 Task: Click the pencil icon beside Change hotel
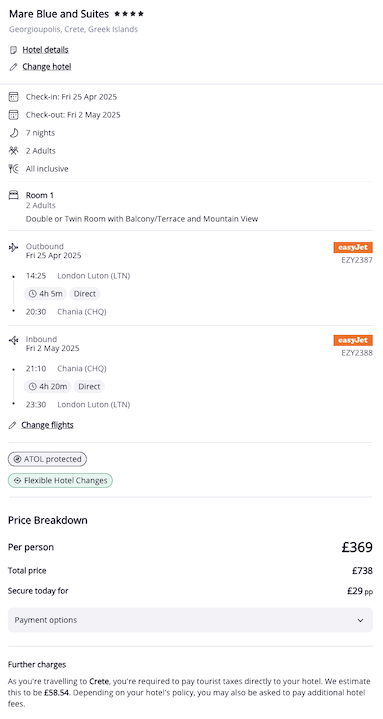pos(13,67)
